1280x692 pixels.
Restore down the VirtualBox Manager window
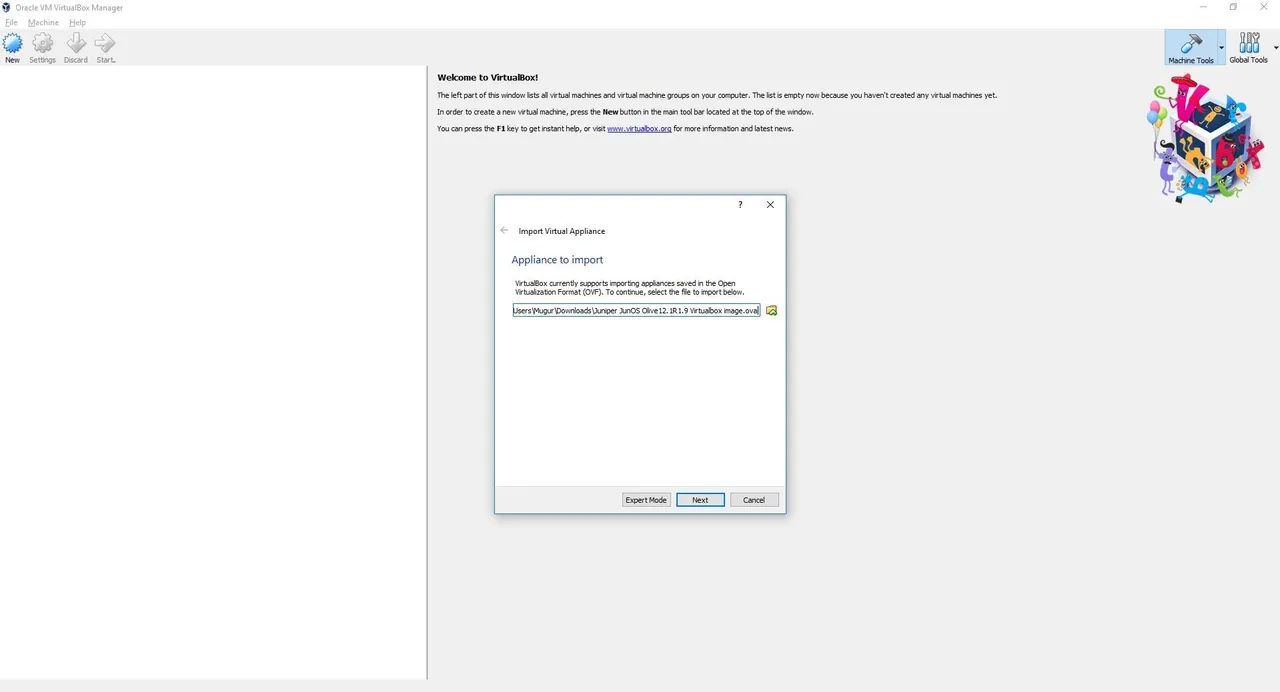[x=1233, y=7]
